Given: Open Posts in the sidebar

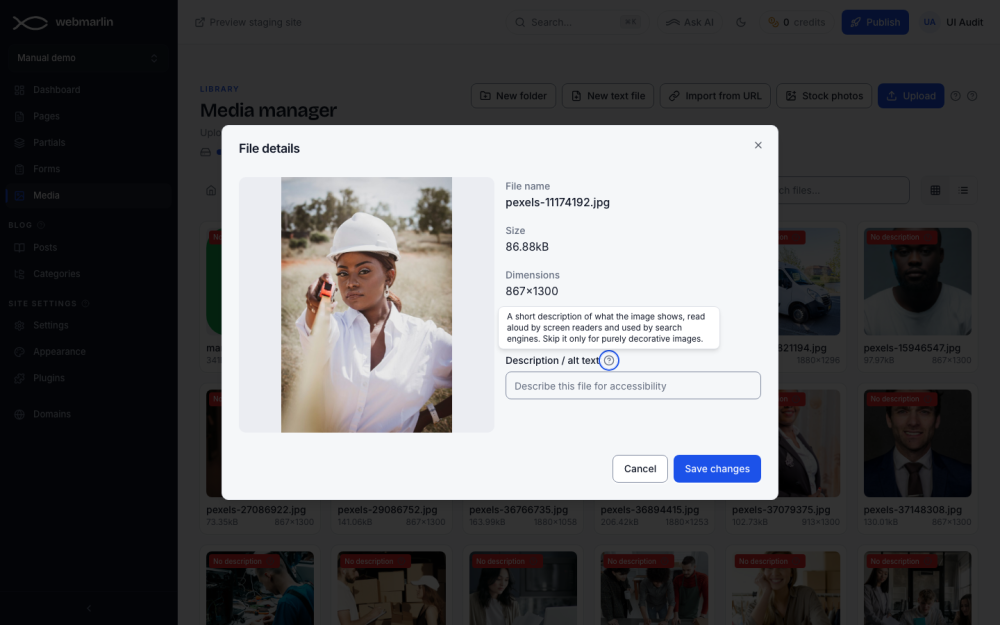Looking at the screenshot, I should coord(88,247).
